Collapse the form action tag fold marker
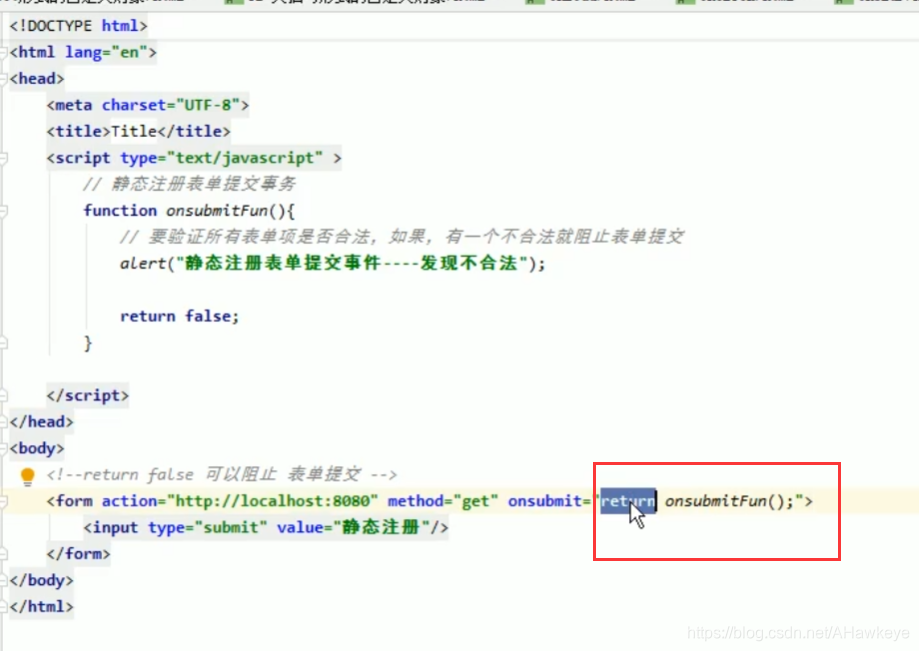Viewport: 919px width, 651px height. [3, 501]
